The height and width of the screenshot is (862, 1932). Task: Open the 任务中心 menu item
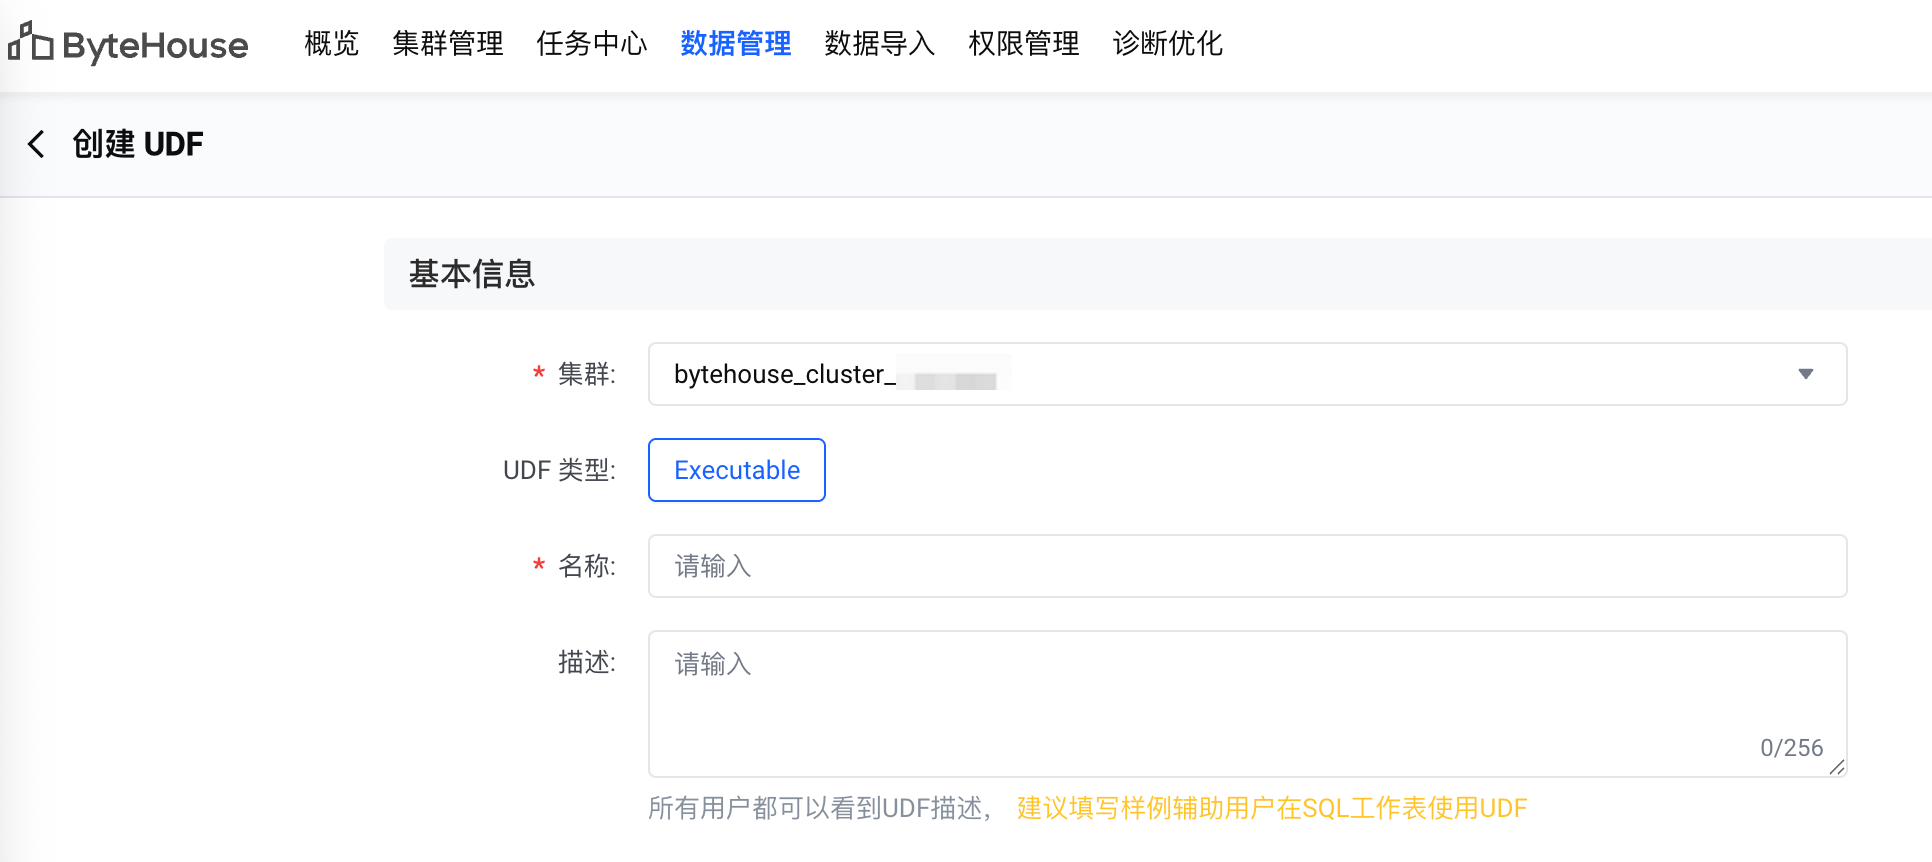coord(592,43)
